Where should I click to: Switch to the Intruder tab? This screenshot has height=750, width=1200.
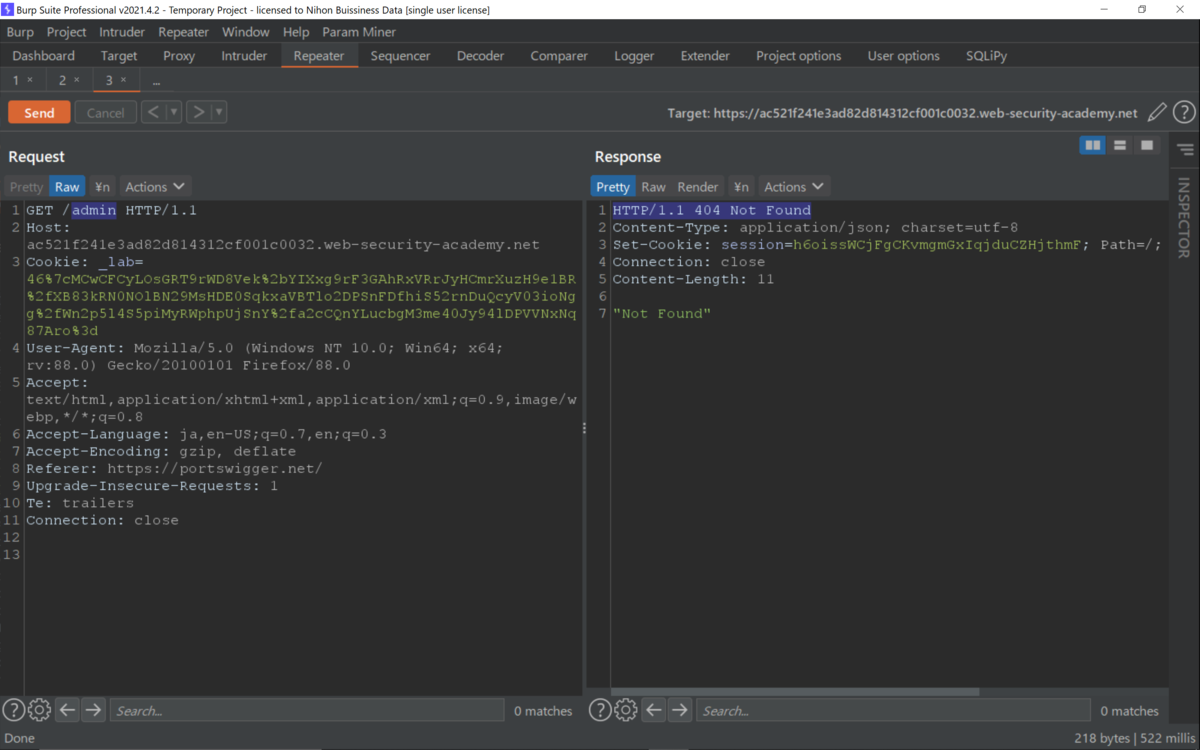pyautogui.click(x=244, y=56)
